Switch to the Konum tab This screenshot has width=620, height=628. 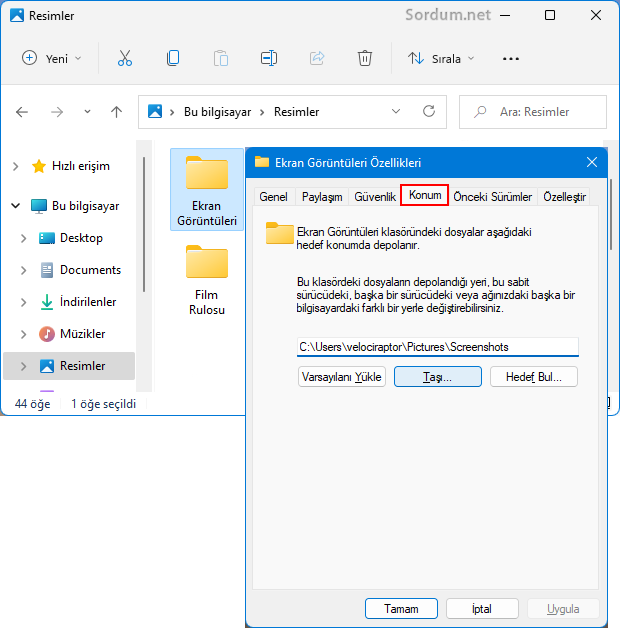pyautogui.click(x=425, y=195)
